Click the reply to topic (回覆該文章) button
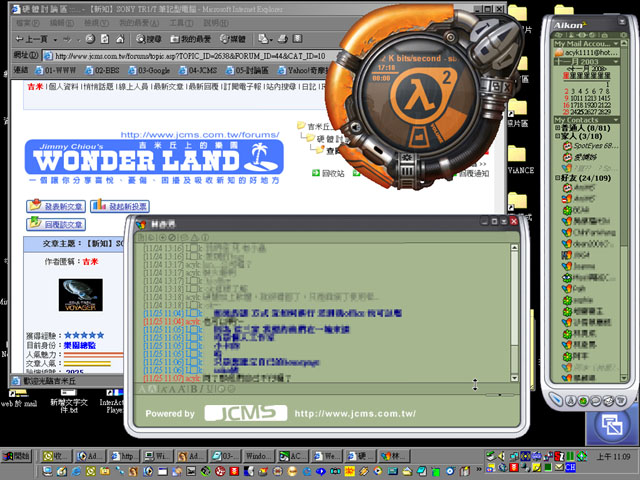The width and height of the screenshot is (640, 480). (x=56, y=224)
